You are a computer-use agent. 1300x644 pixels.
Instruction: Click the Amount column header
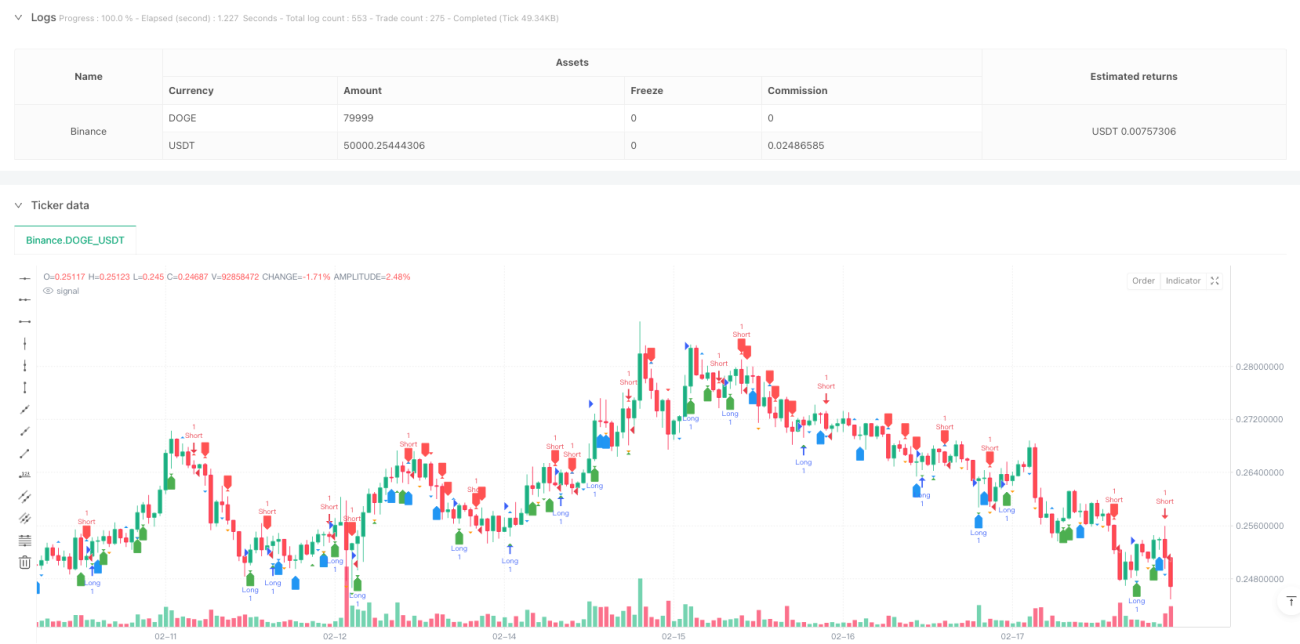(x=362, y=90)
